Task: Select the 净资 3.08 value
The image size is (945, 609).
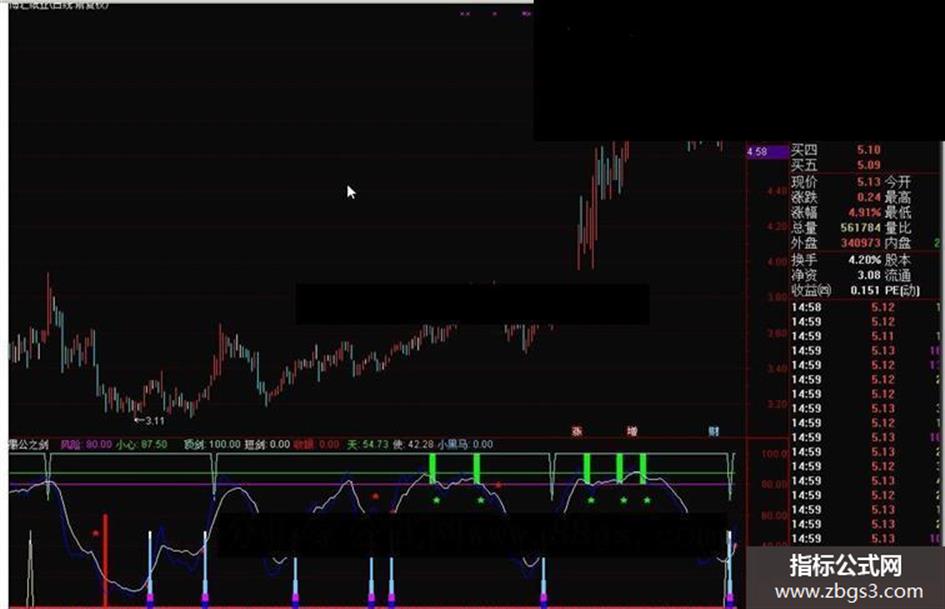Action: tap(836, 275)
